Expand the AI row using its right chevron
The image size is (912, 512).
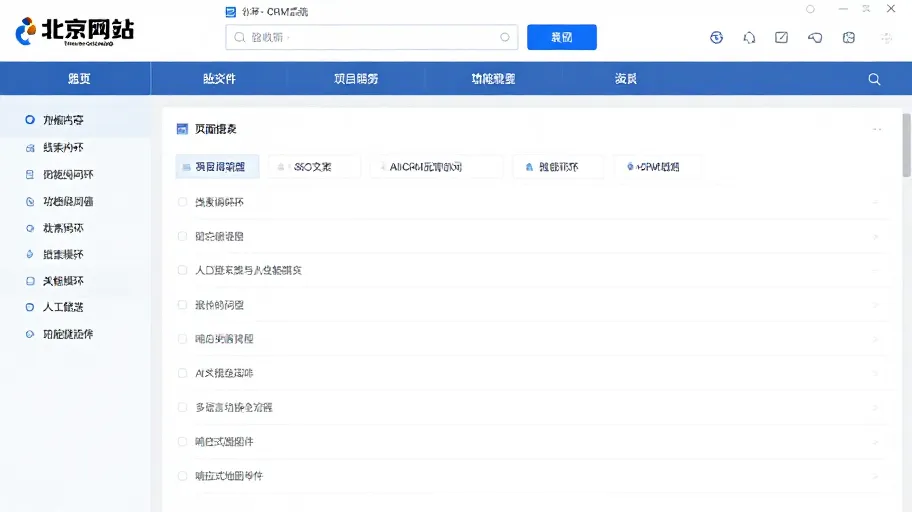[x=875, y=374]
